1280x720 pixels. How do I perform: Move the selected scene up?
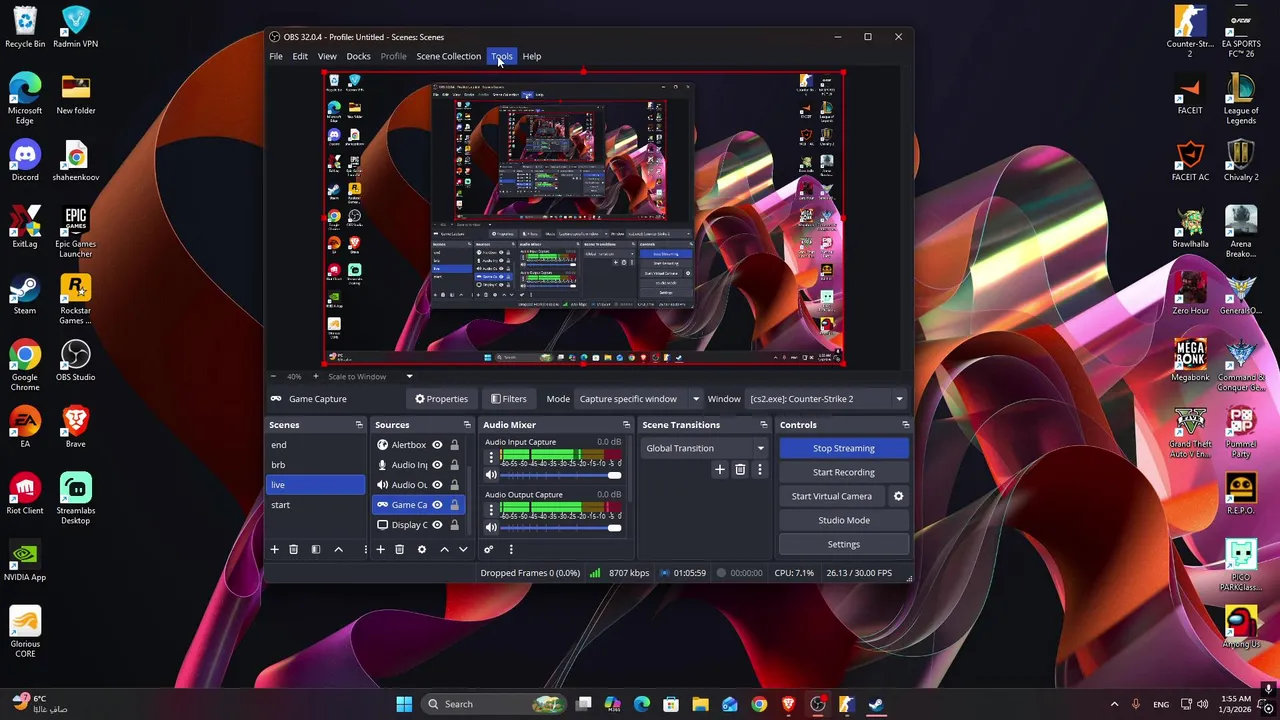click(x=338, y=549)
